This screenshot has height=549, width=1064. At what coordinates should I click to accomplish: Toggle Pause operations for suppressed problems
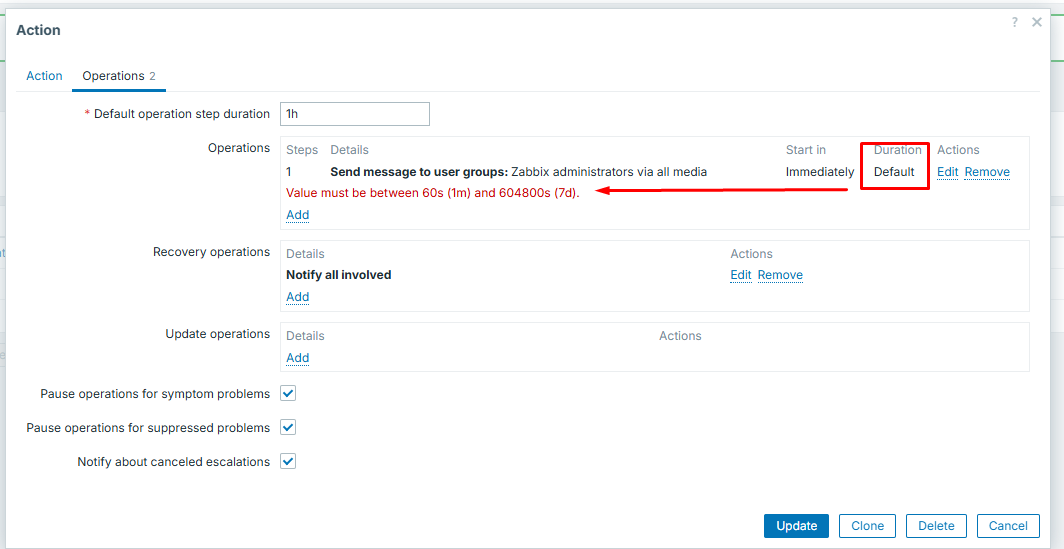pos(288,428)
